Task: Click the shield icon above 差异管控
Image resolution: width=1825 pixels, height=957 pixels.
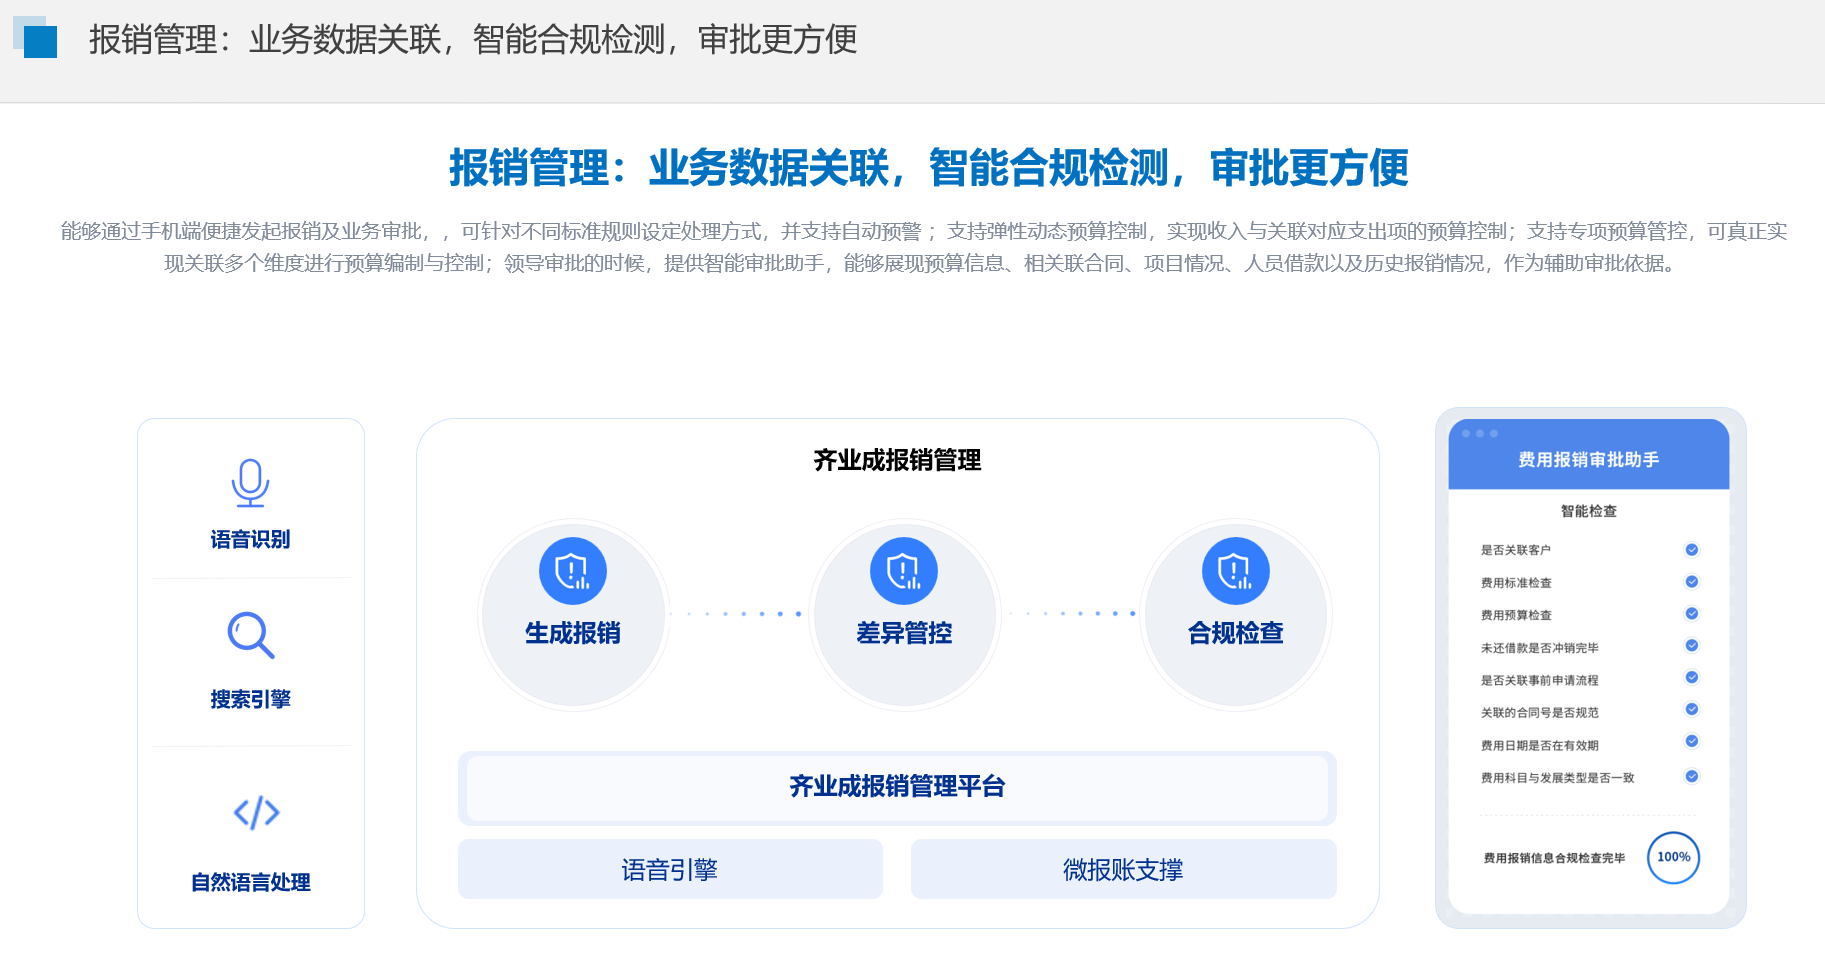Action: 904,571
